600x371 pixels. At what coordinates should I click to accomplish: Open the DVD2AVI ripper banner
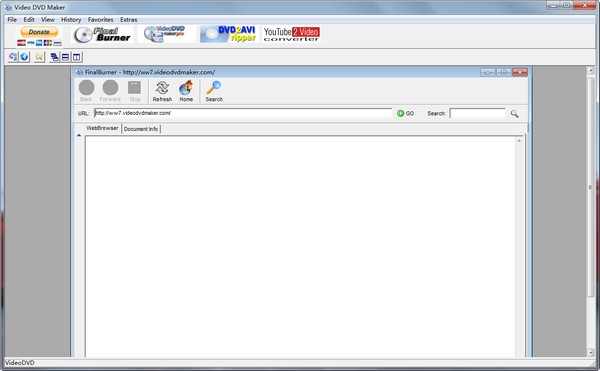[x=229, y=34]
